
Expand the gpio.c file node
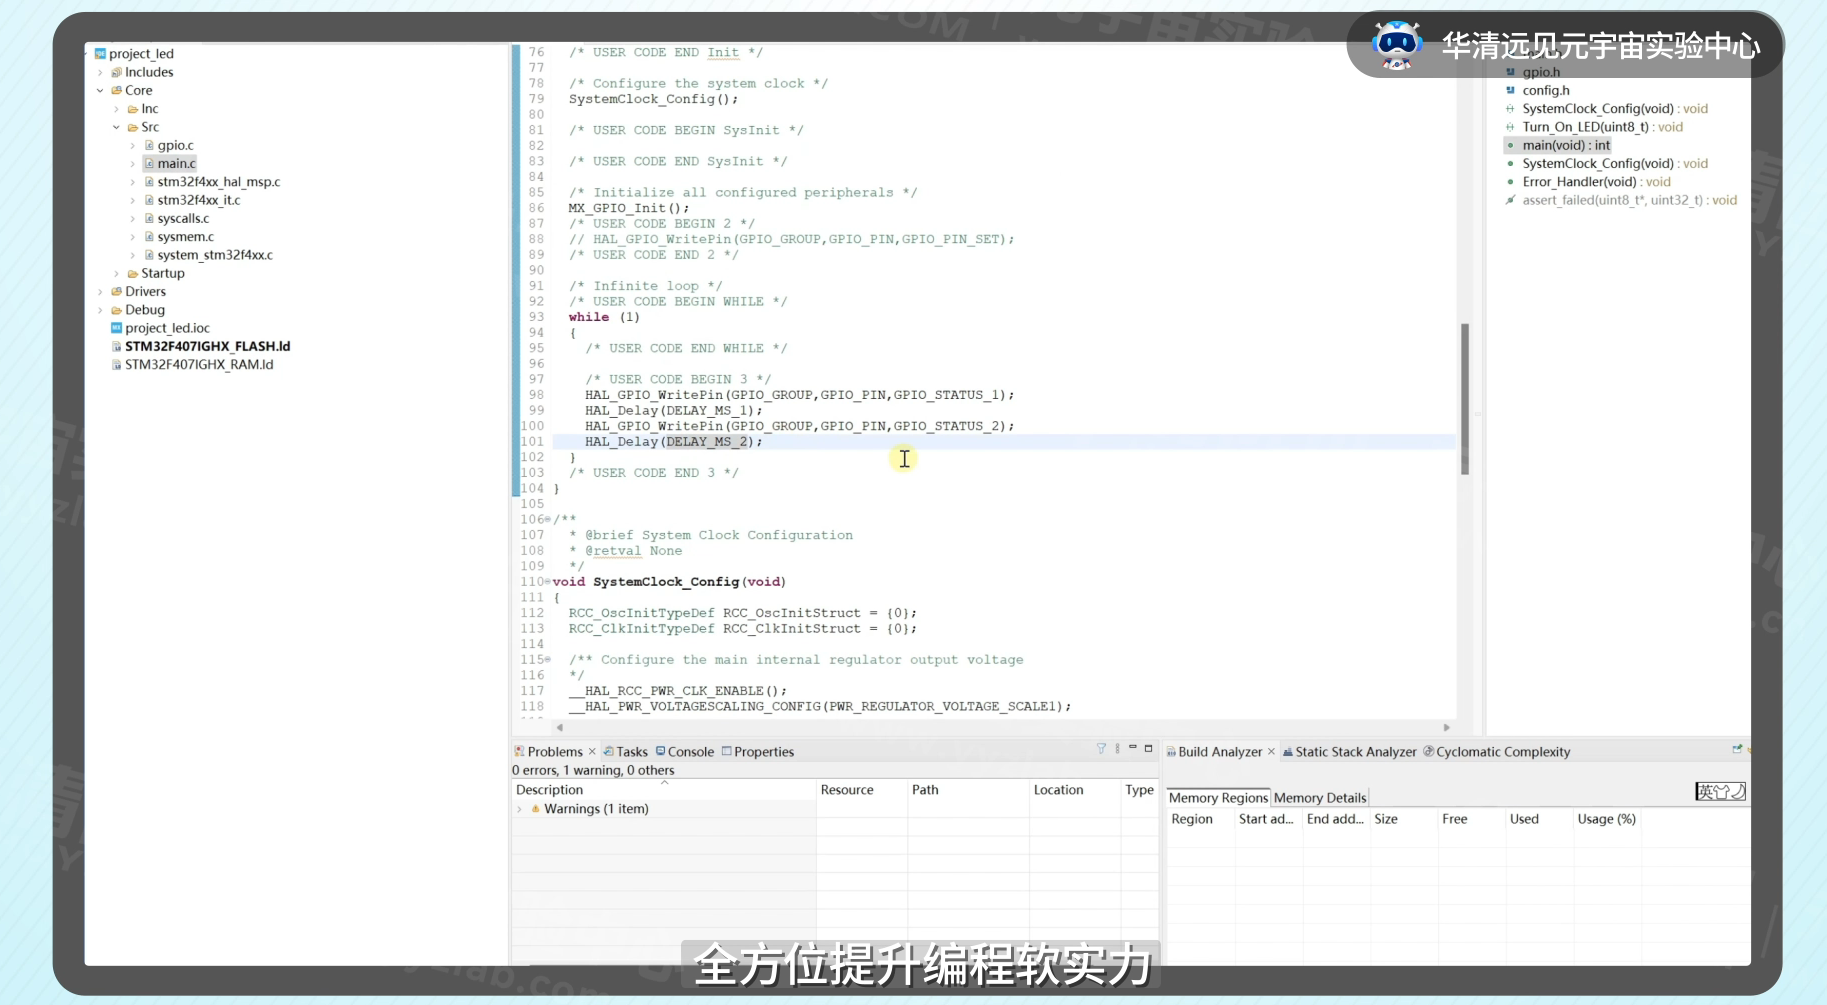132,145
